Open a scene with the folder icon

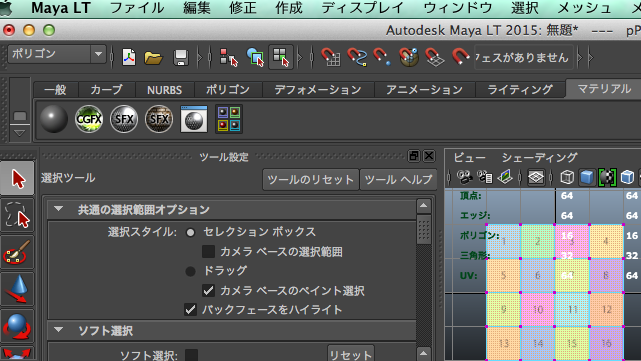coord(153,58)
